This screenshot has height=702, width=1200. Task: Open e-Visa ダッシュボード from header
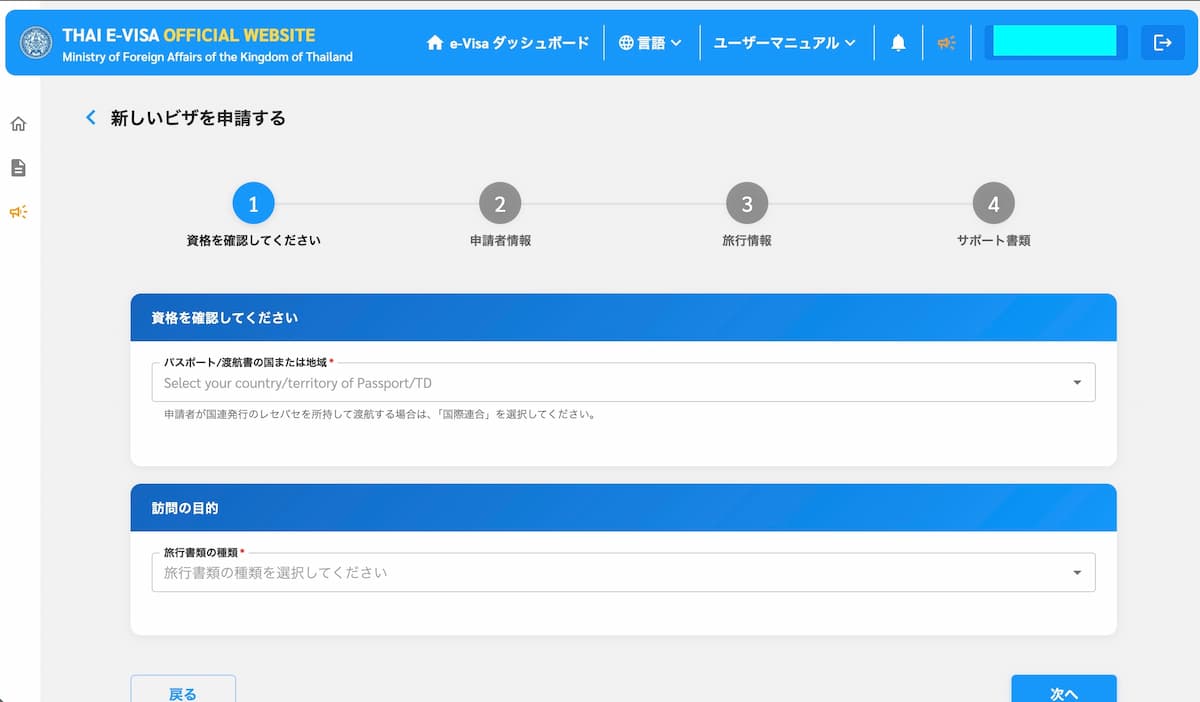click(x=507, y=43)
